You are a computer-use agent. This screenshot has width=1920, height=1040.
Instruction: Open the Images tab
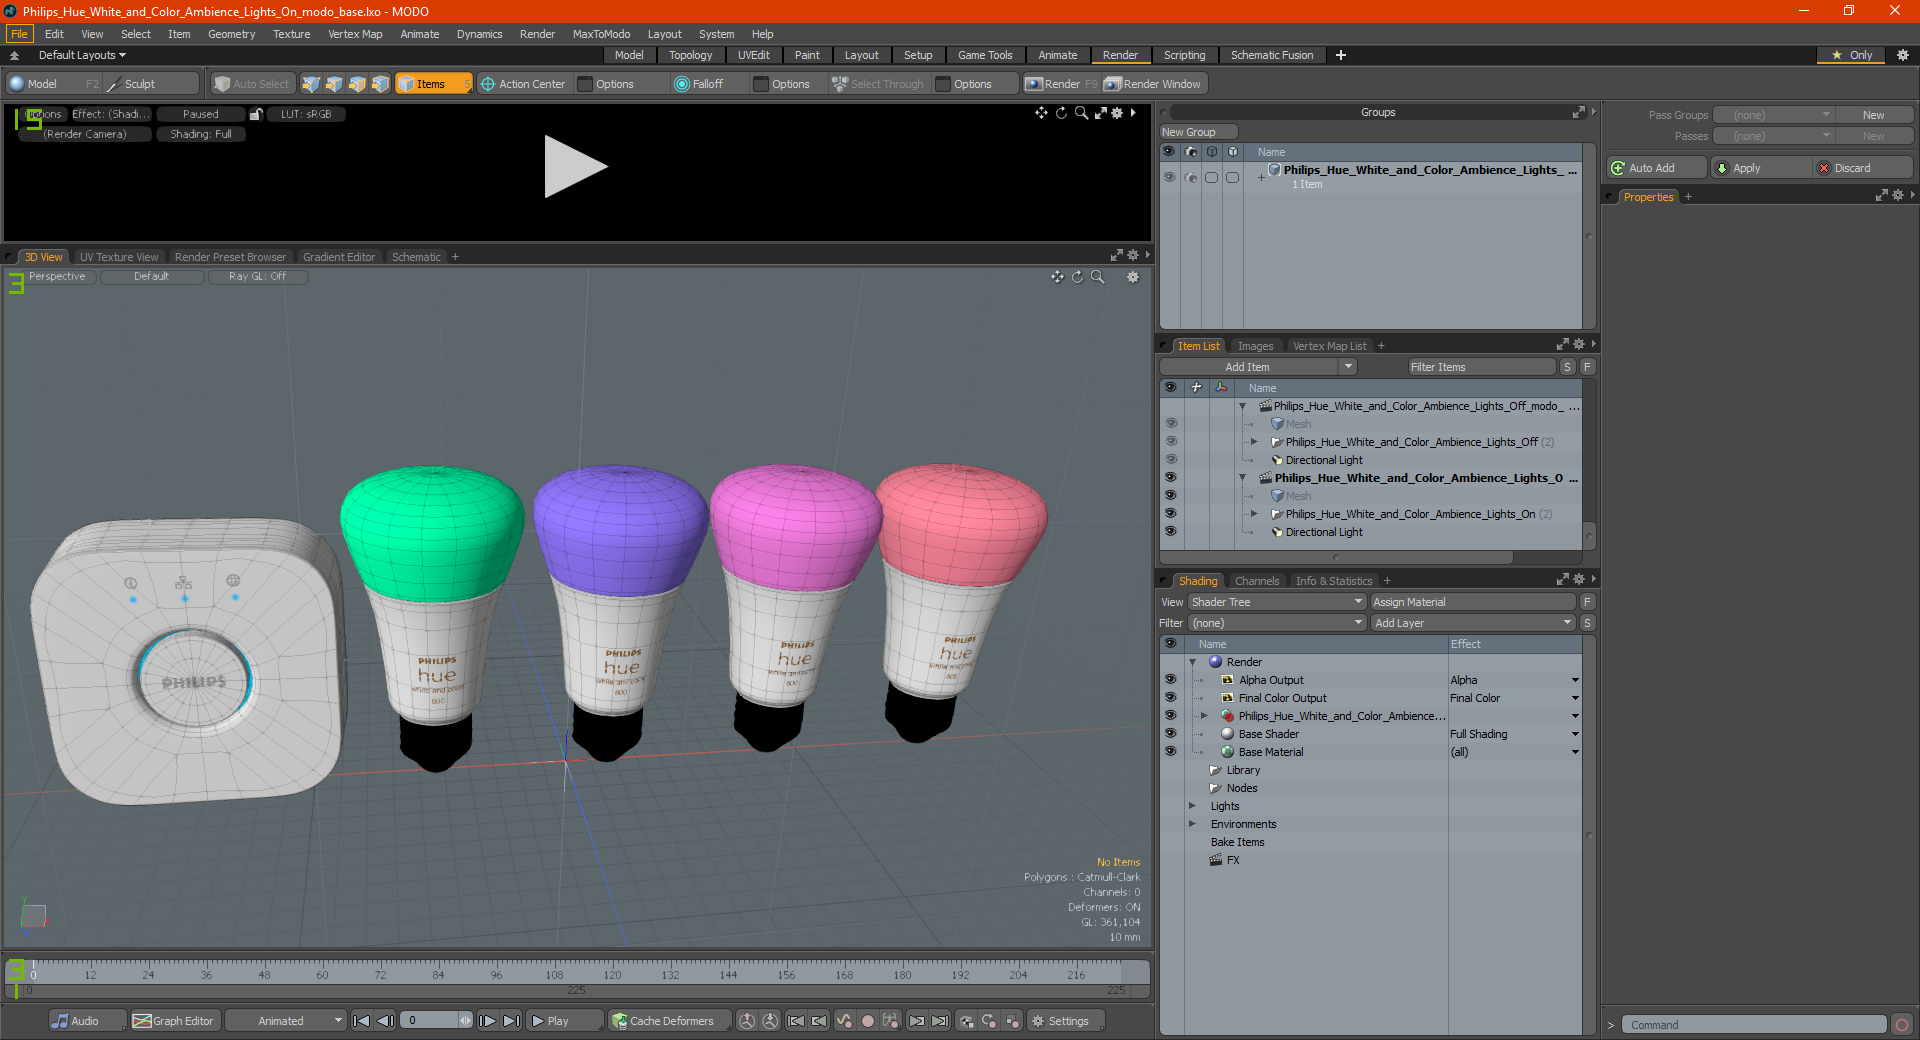[x=1255, y=346]
